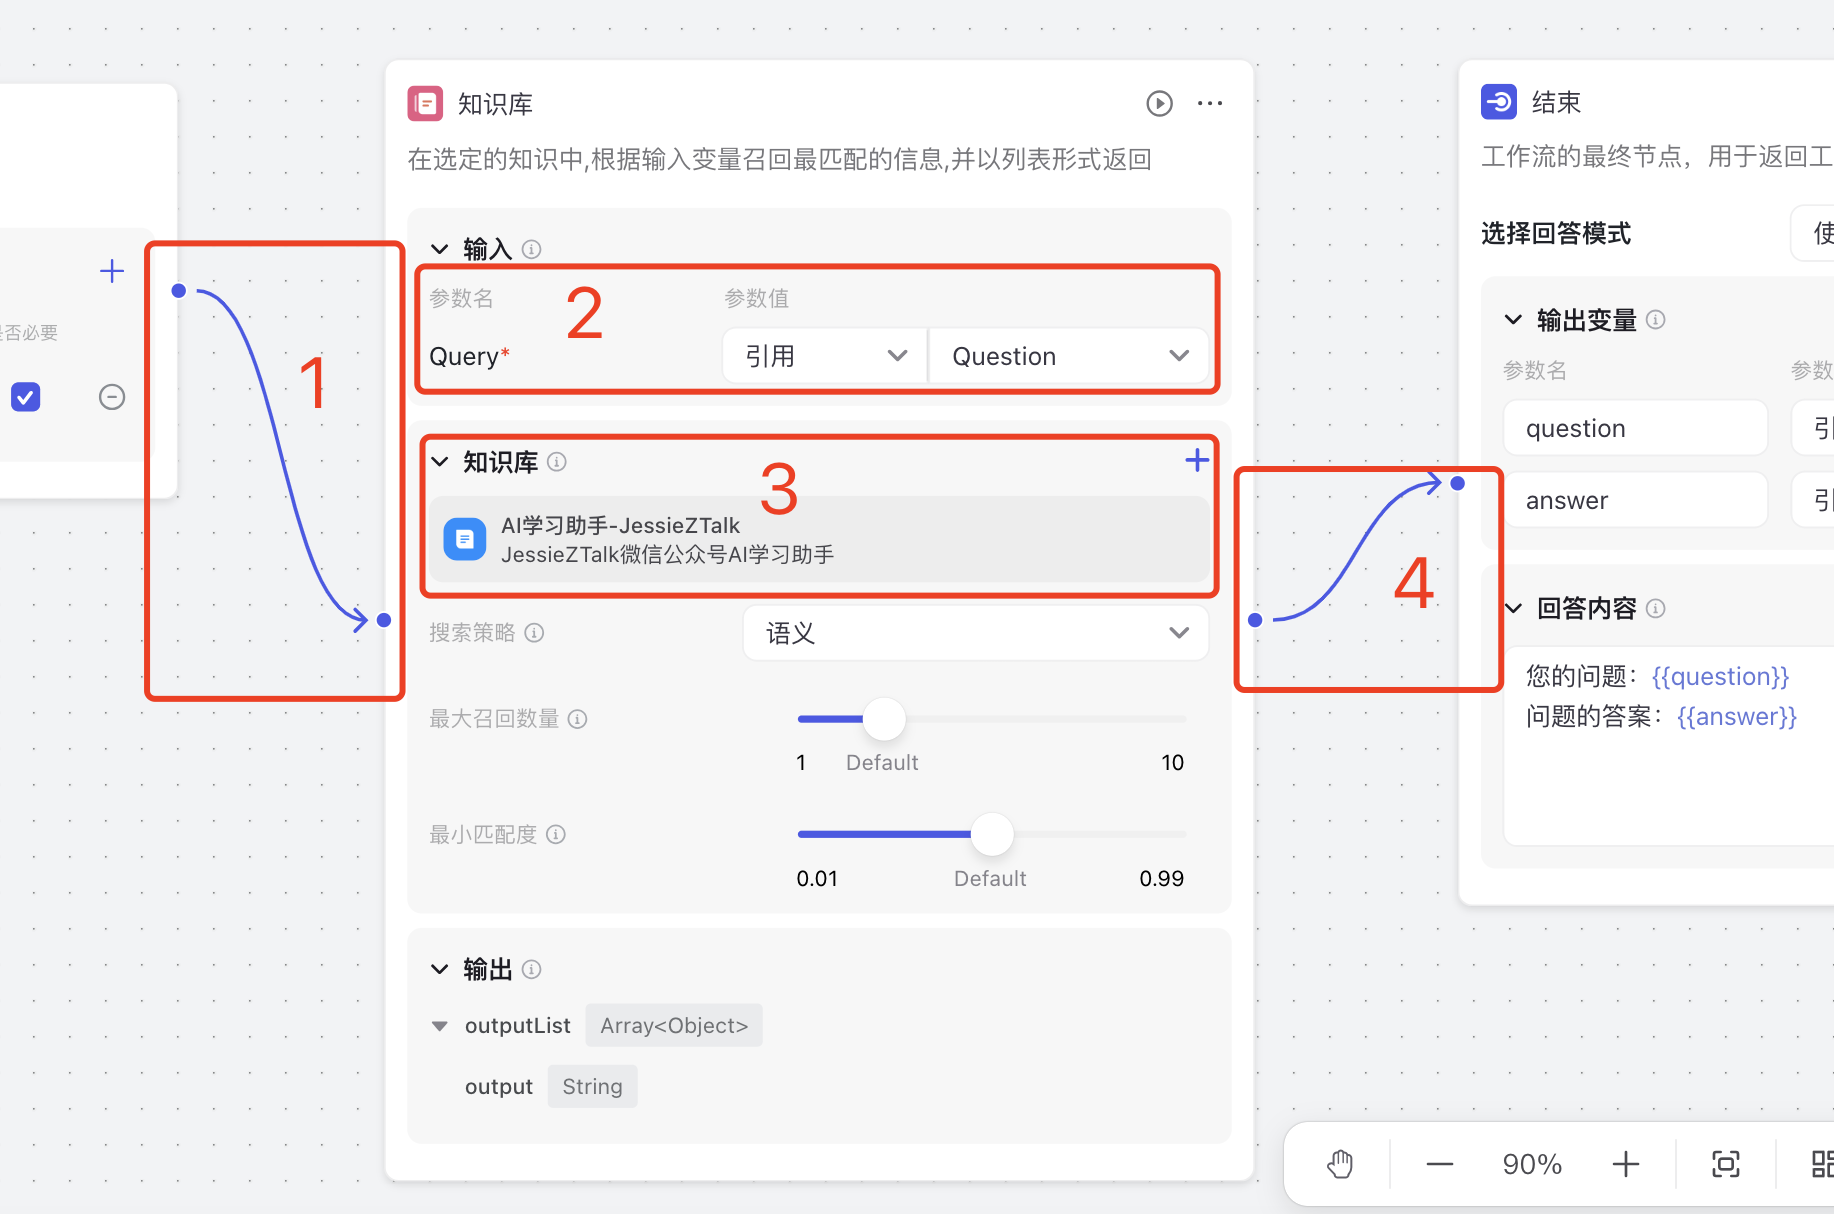The image size is (1834, 1214).
Task: Zoom in the canvas with plus icon
Action: coord(1625,1164)
